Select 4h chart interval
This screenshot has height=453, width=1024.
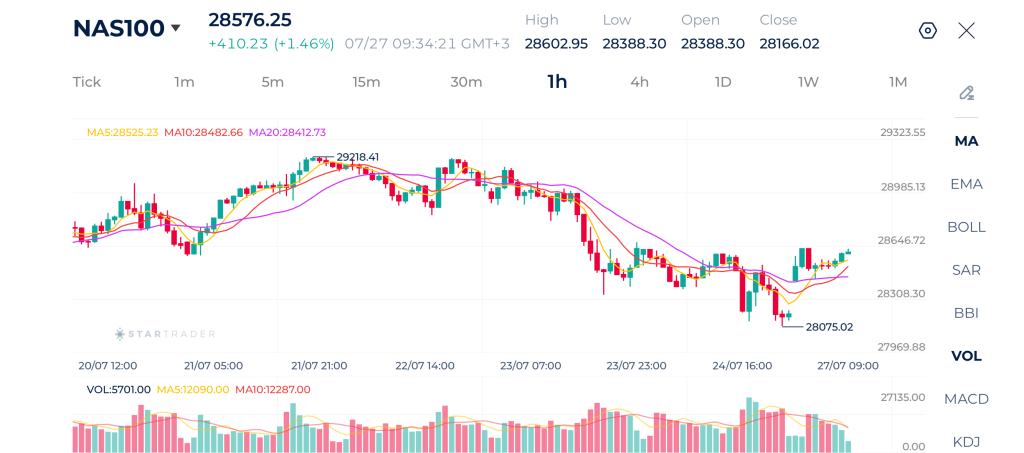click(639, 82)
